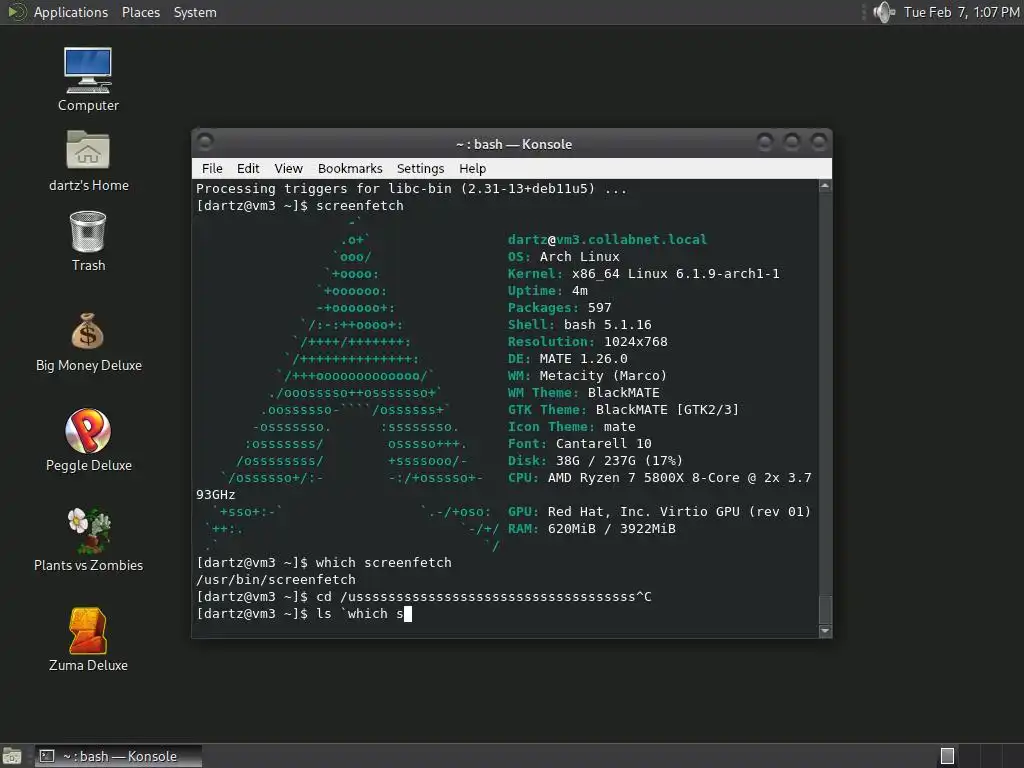Close the Konsole window
This screenshot has height=768, width=1024.
(818, 141)
